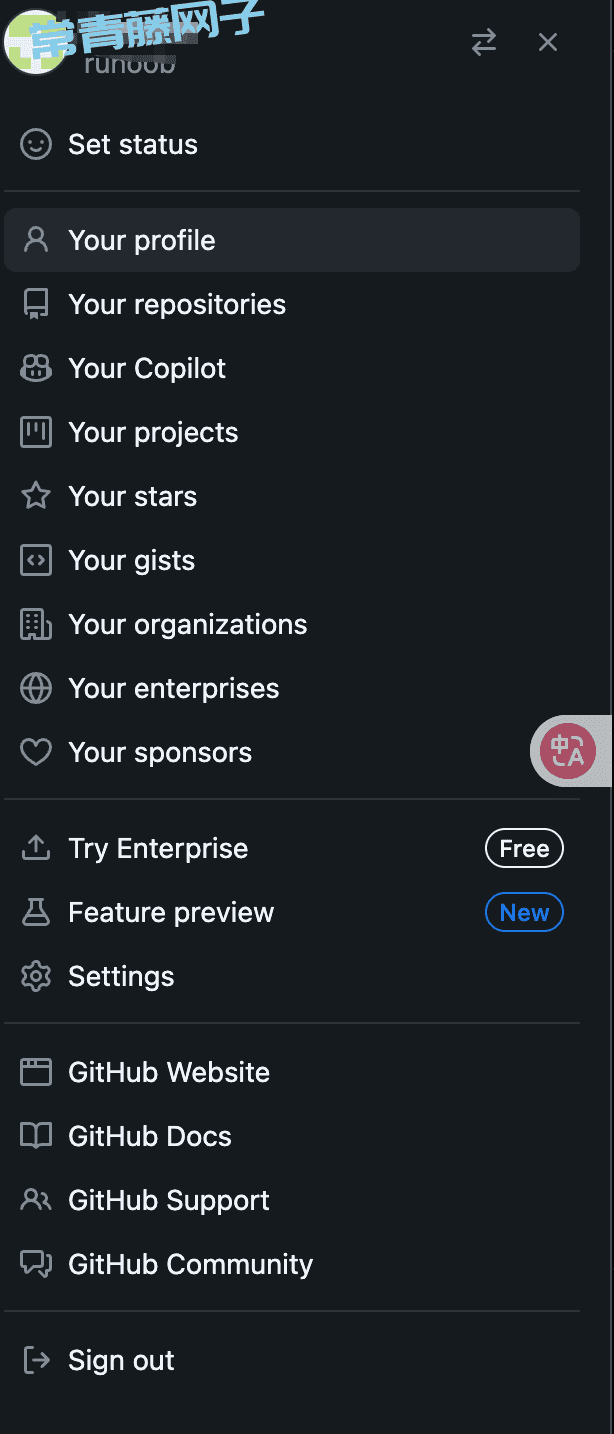Click the globe enterprises icon

[x=36, y=688]
